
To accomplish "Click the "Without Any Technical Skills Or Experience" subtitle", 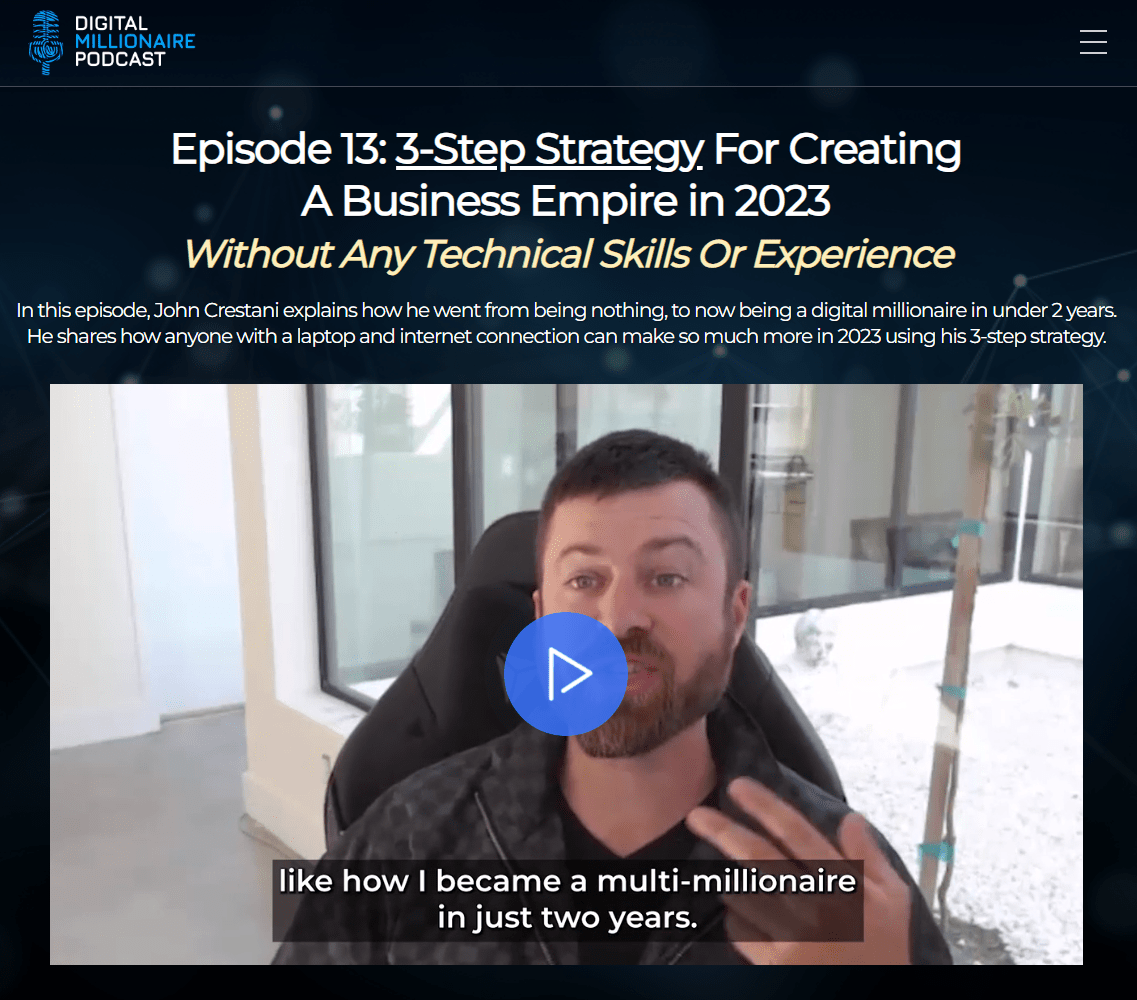I will point(568,255).
